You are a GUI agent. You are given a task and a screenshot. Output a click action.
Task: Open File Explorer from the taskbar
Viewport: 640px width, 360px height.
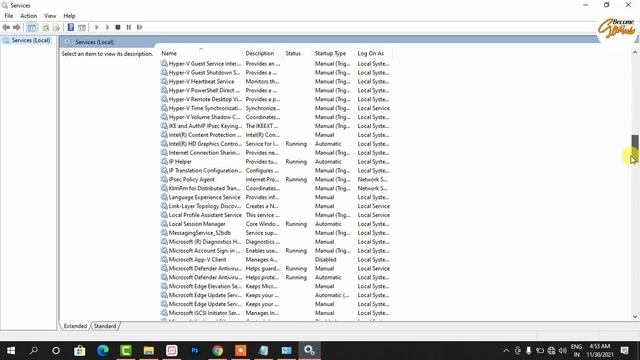tap(149, 351)
